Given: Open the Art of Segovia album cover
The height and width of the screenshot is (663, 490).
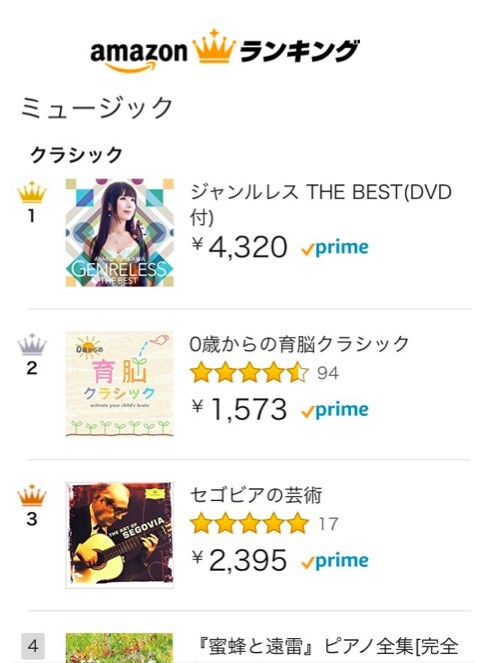Looking at the screenshot, I should tap(120, 535).
